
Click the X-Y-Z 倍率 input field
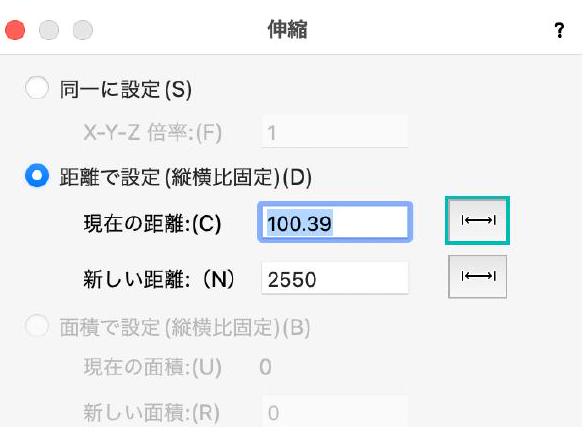pos(335,132)
